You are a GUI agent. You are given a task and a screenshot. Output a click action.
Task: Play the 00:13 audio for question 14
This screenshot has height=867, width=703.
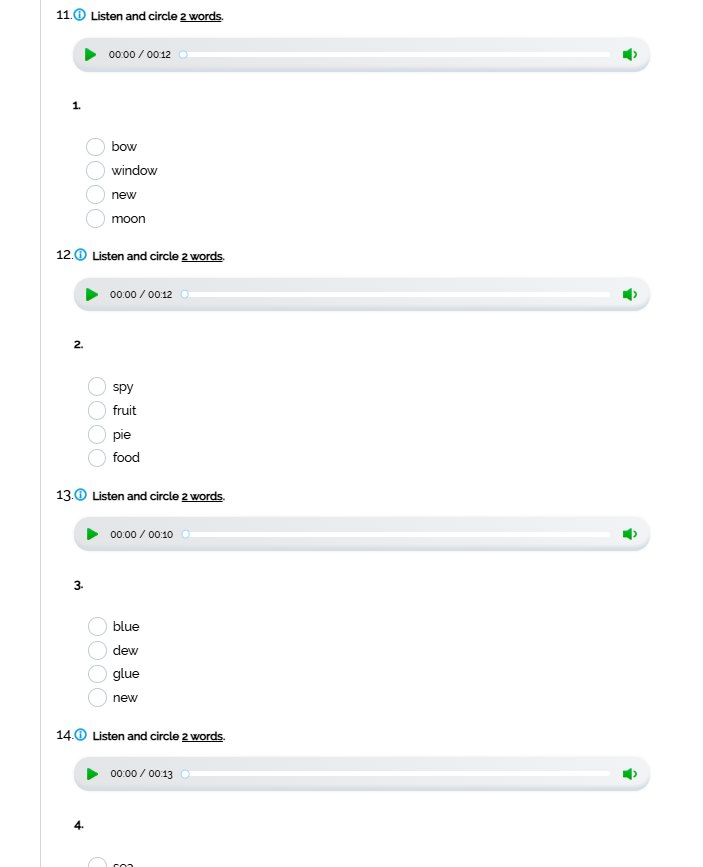92,774
